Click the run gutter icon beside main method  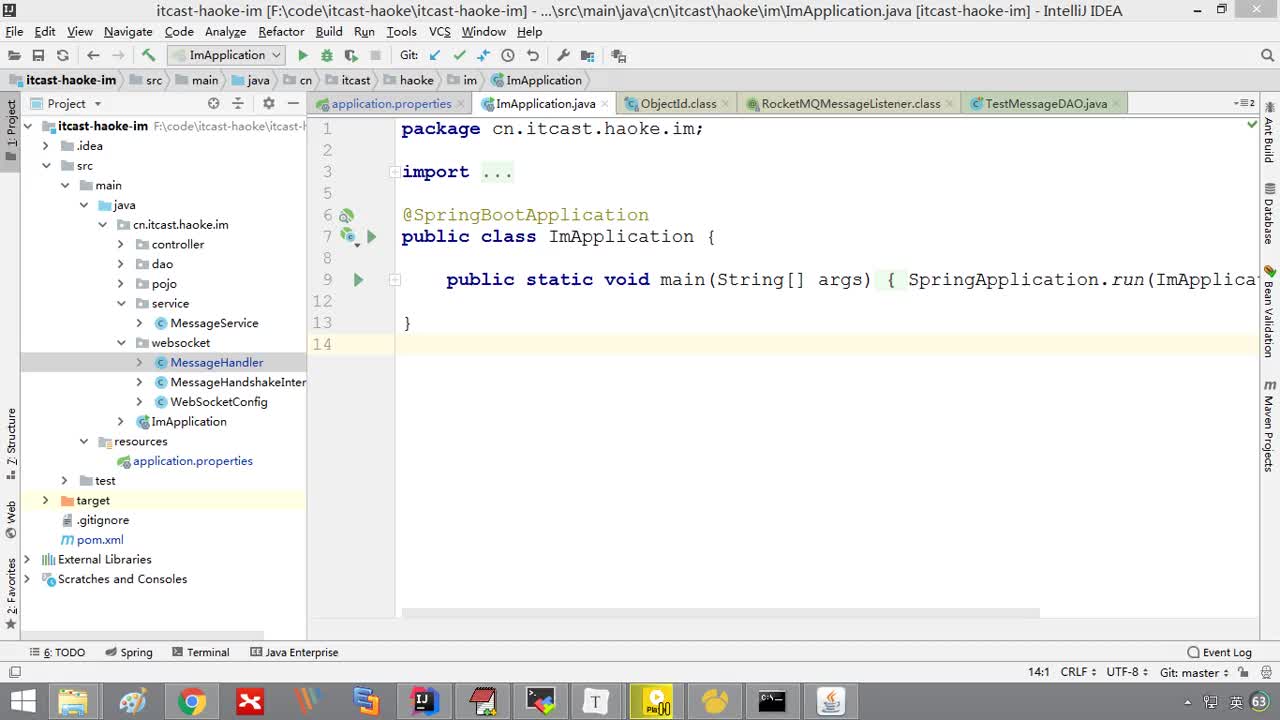[x=358, y=280]
